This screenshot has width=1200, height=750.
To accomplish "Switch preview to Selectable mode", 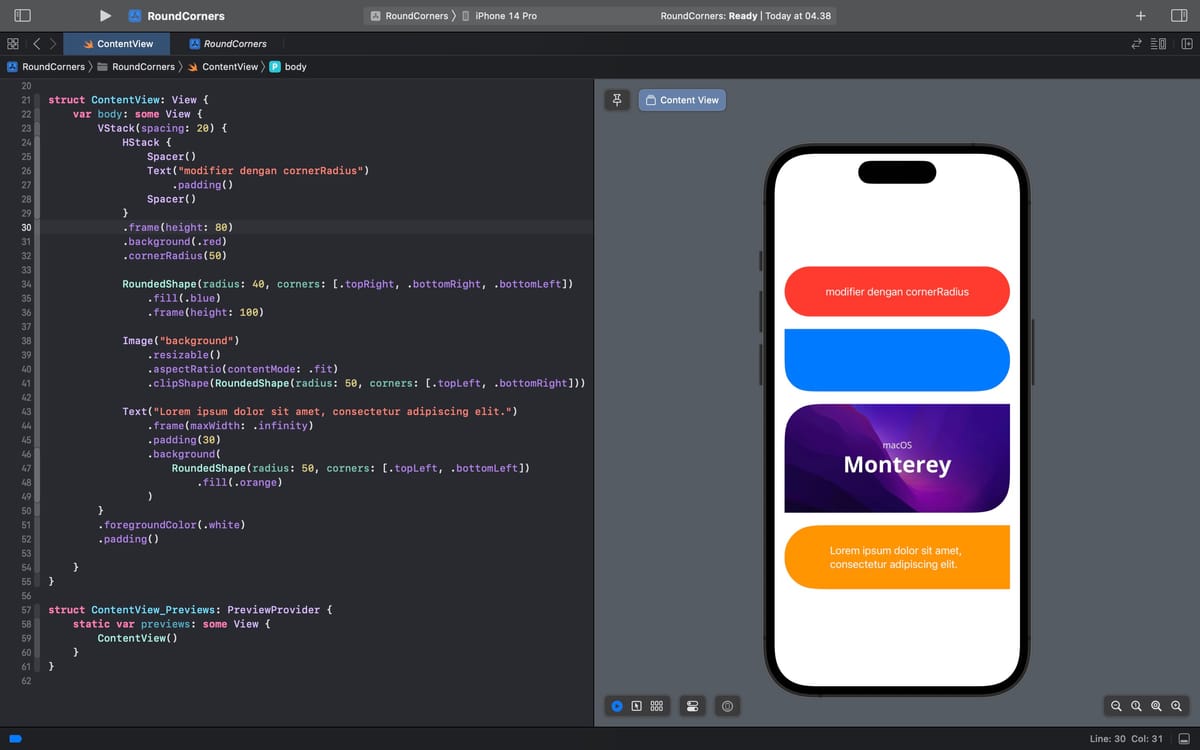I will (x=637, y=706).
